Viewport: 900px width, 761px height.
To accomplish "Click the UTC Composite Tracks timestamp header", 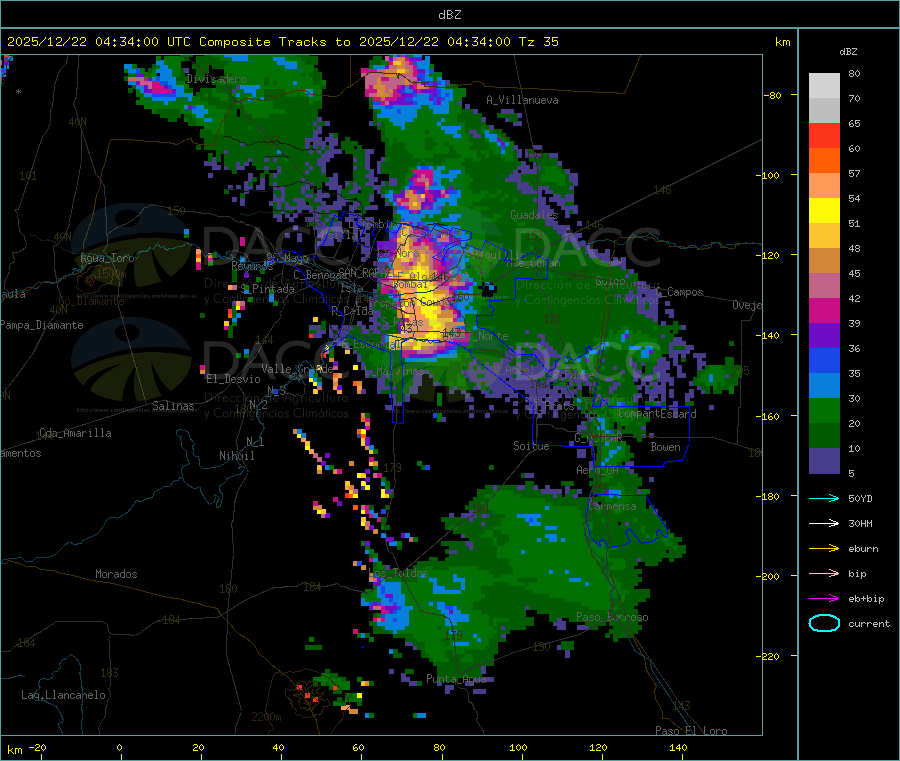I will click(x=282, y=42).
